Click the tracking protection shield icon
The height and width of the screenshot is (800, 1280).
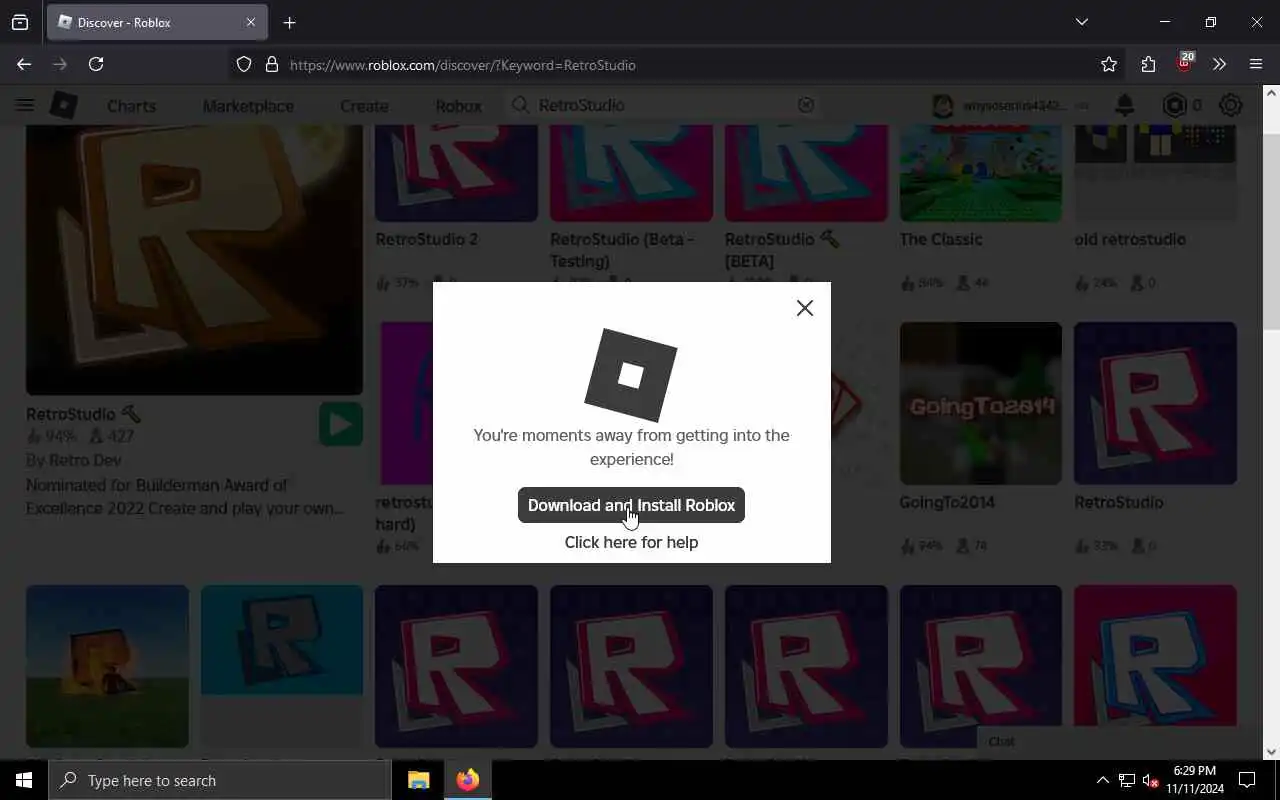pos(244,65)
